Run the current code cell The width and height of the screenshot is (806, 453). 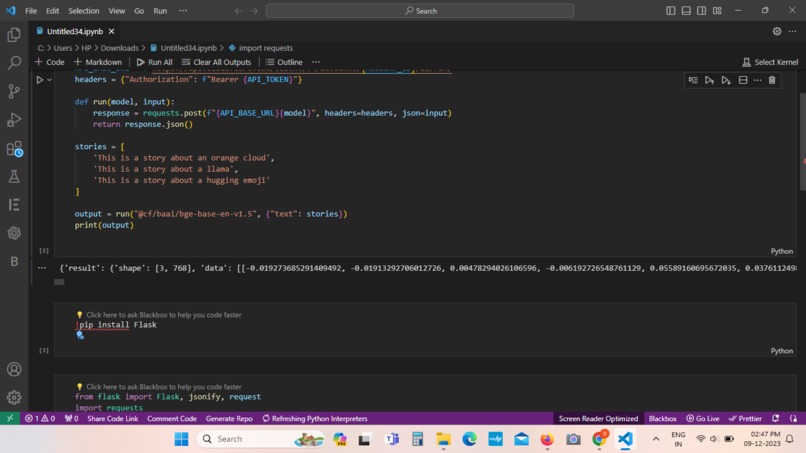pos(40,80)
